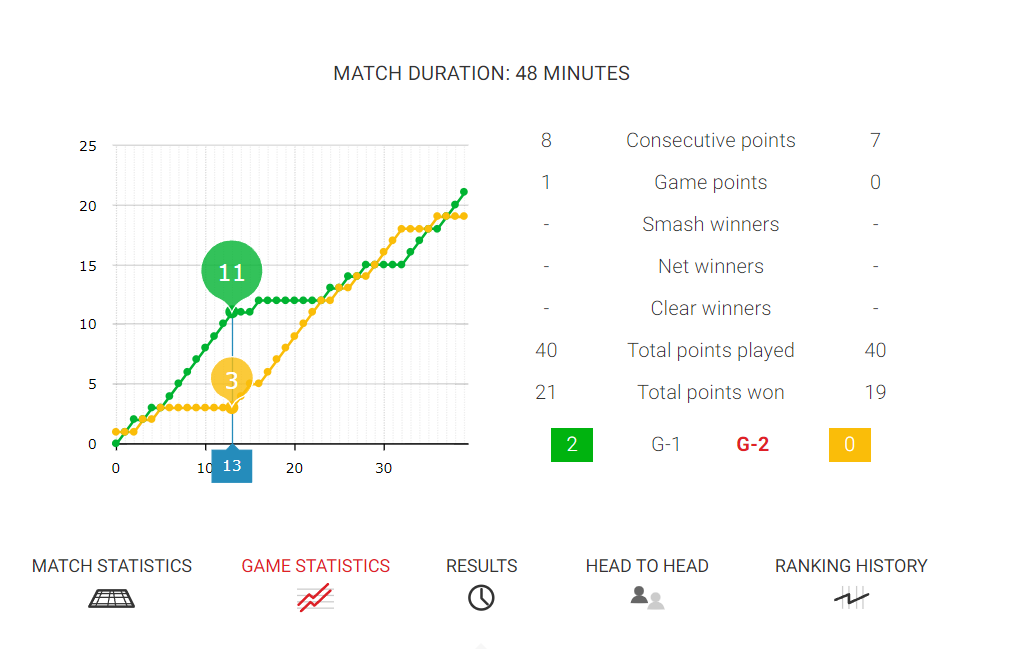Viewport: 1023px width, 649px height.
Task: Click the zigzag icon under Ranking History
Action: point(851,598)
